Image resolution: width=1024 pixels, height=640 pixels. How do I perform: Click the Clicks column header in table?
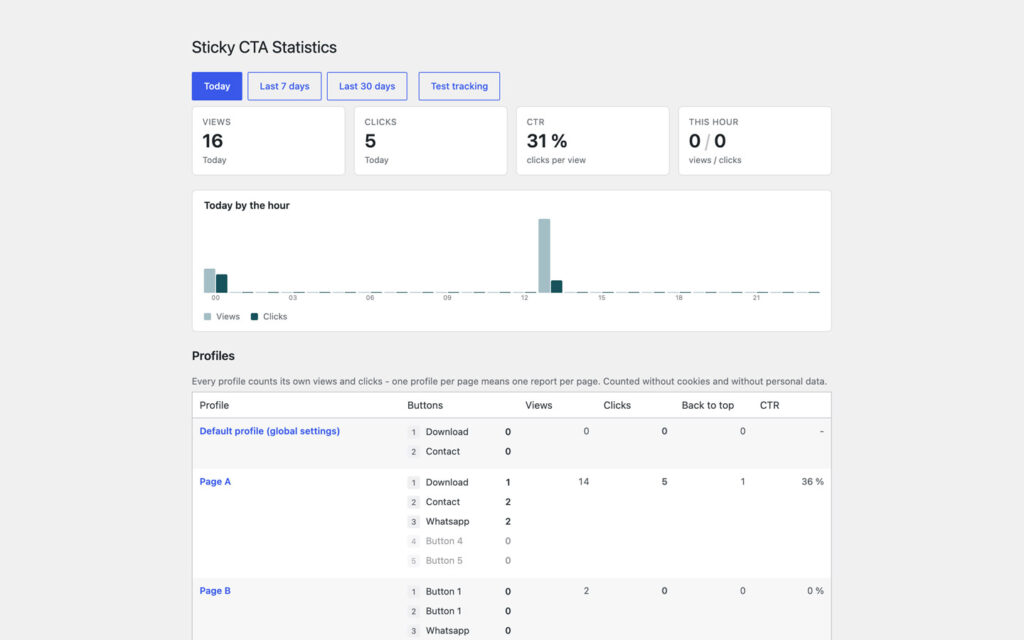[x=617, y=405]
